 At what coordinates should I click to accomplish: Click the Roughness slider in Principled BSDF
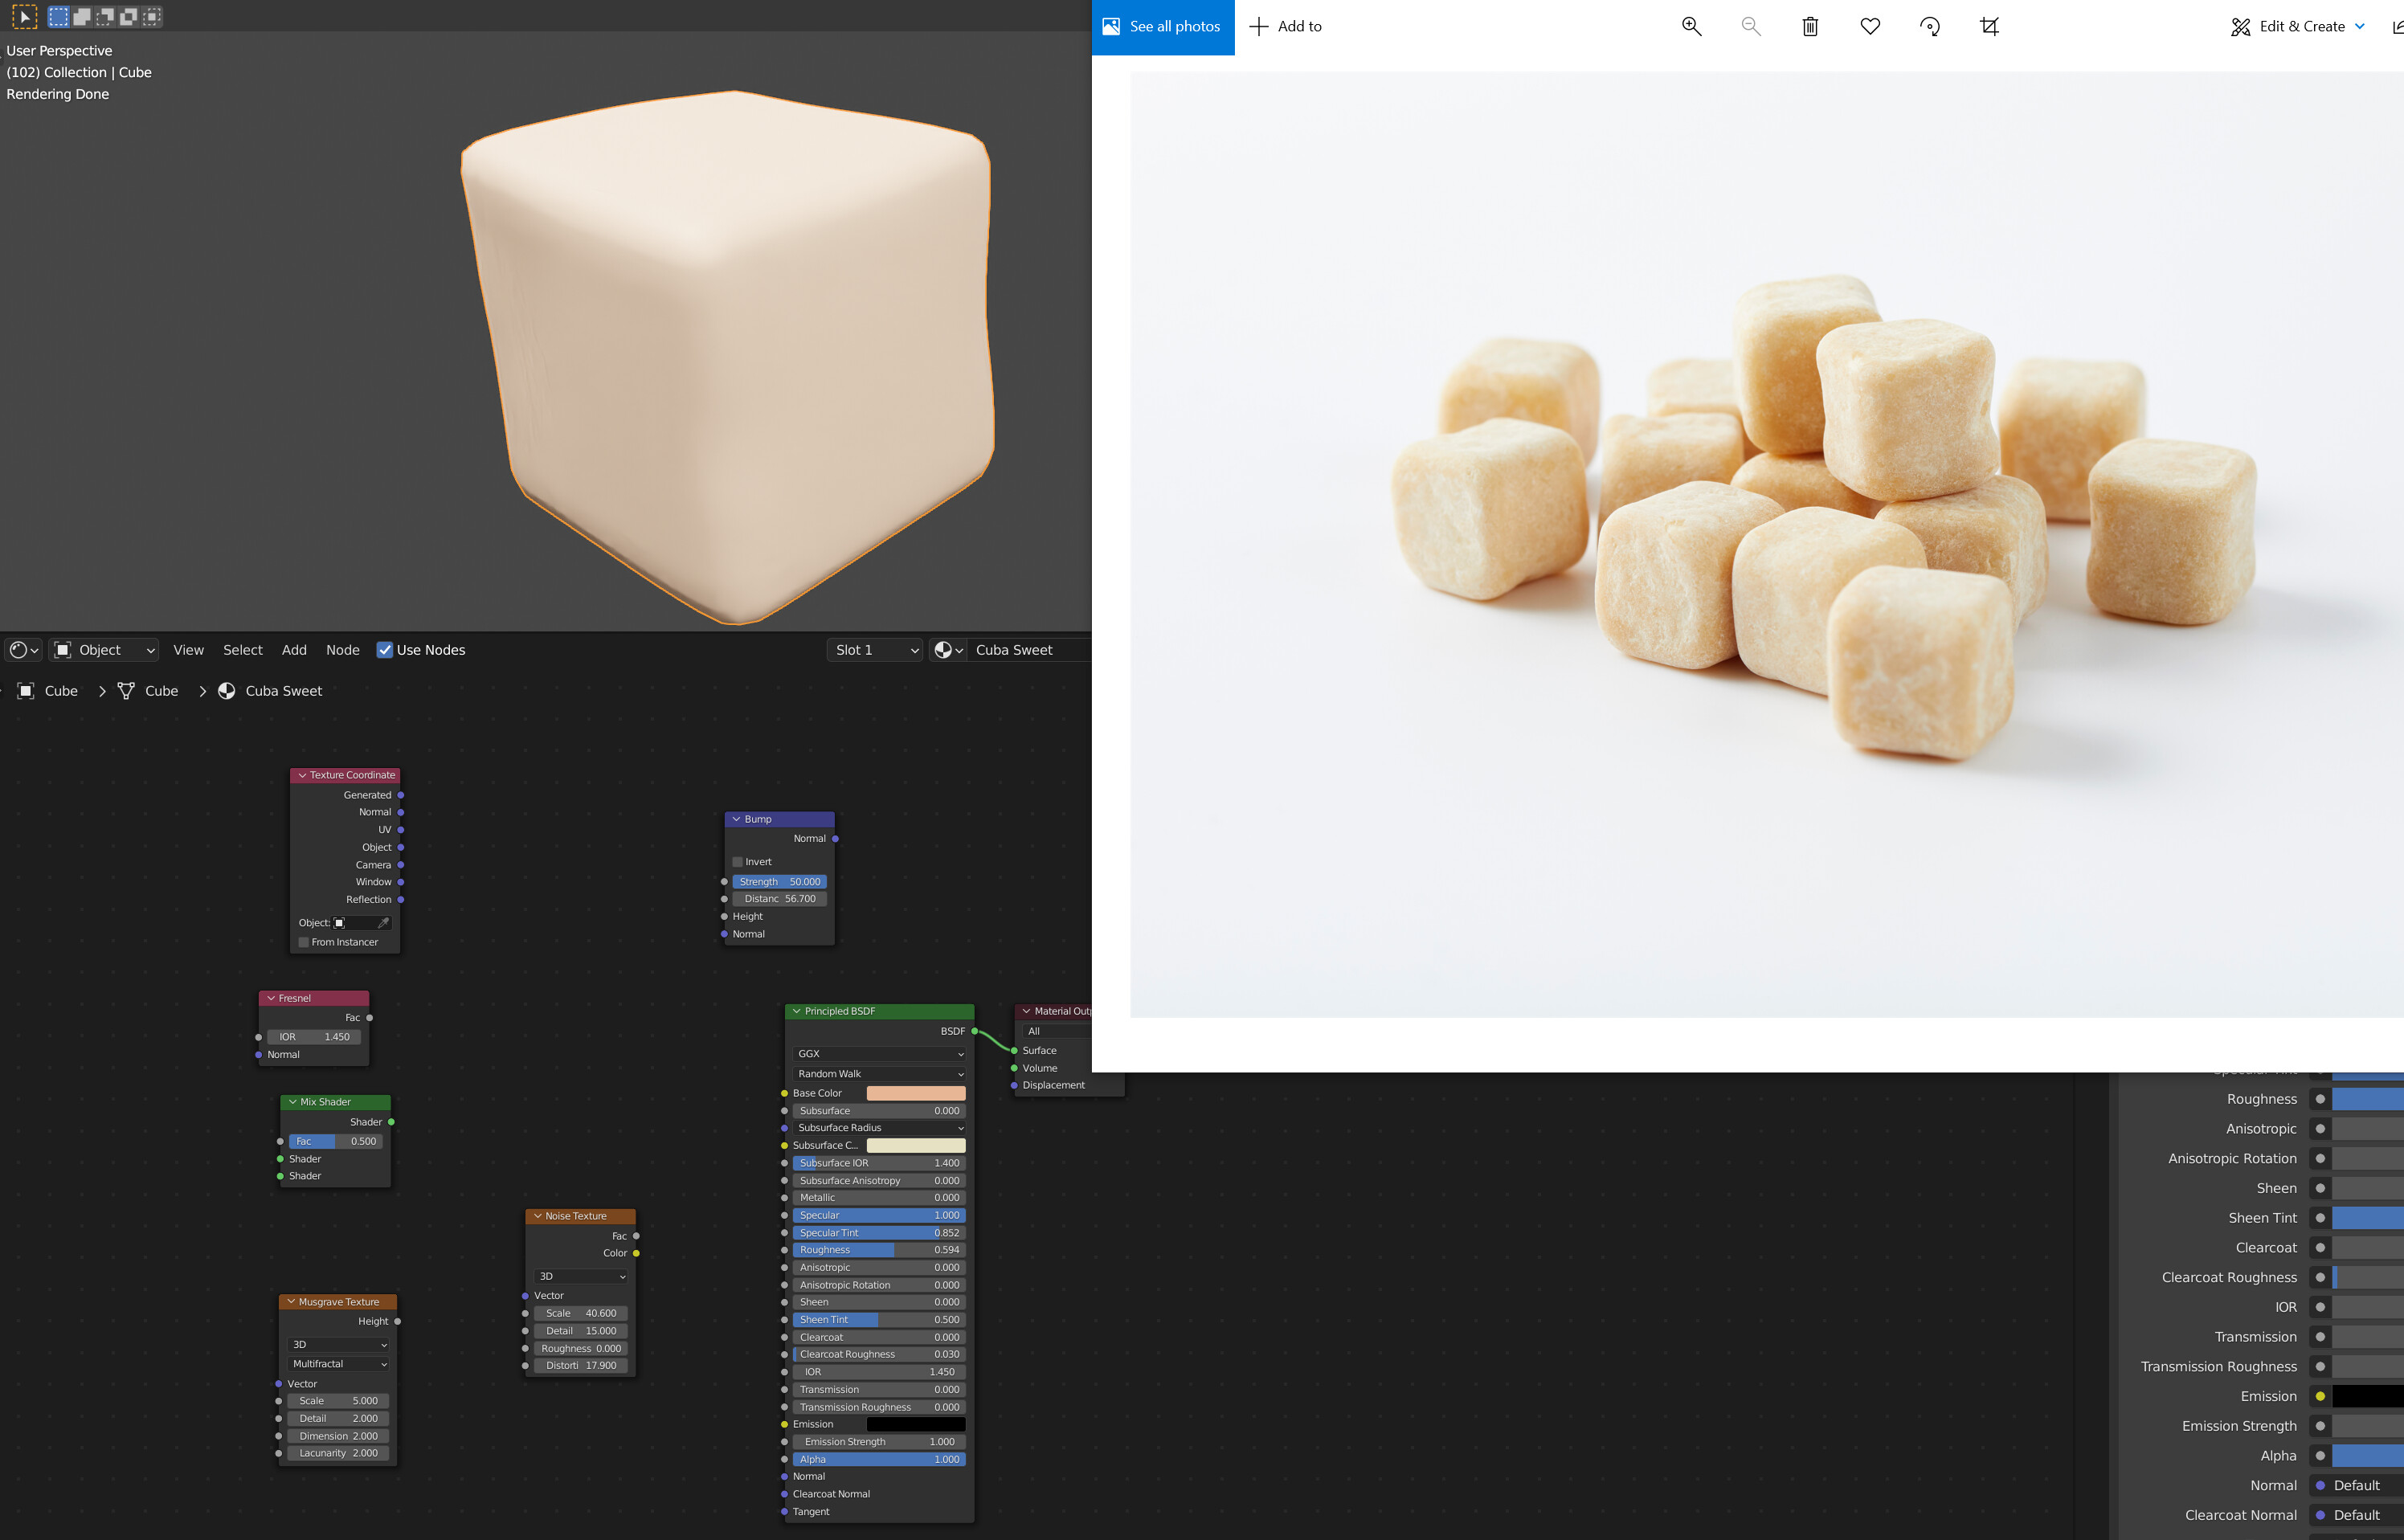879,1250
